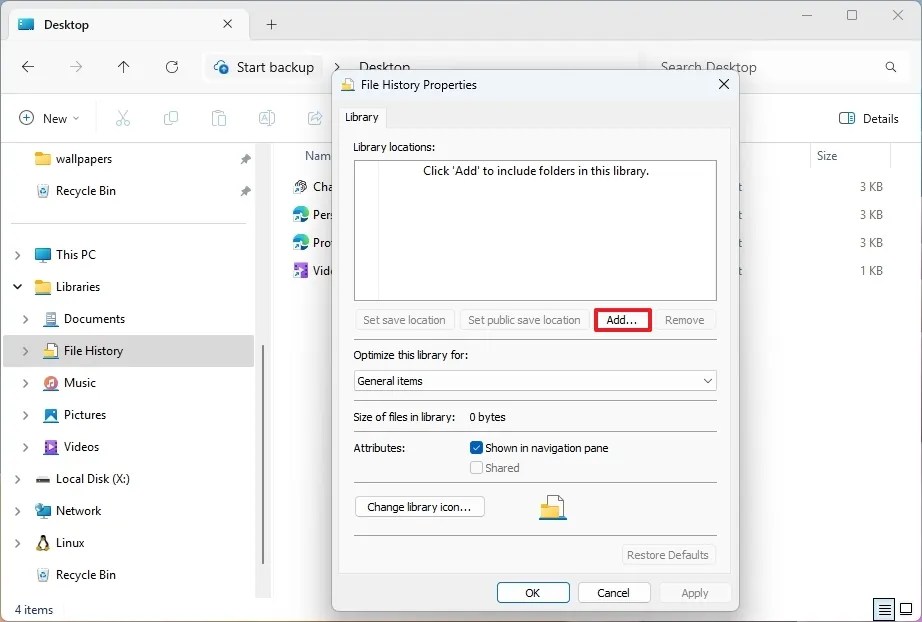Open Search Desktop with the magnifier icon

[889, 67]
